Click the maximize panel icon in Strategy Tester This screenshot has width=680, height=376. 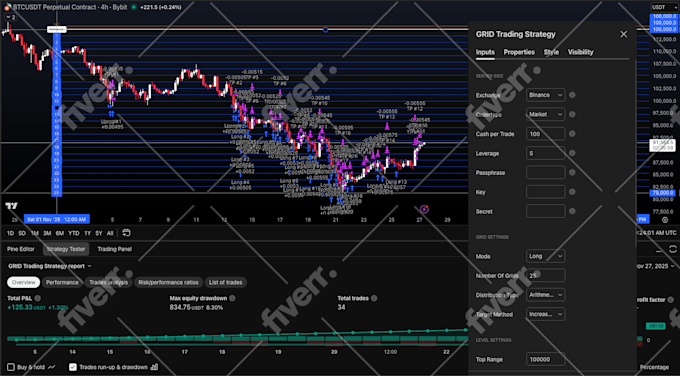(673, 249)
